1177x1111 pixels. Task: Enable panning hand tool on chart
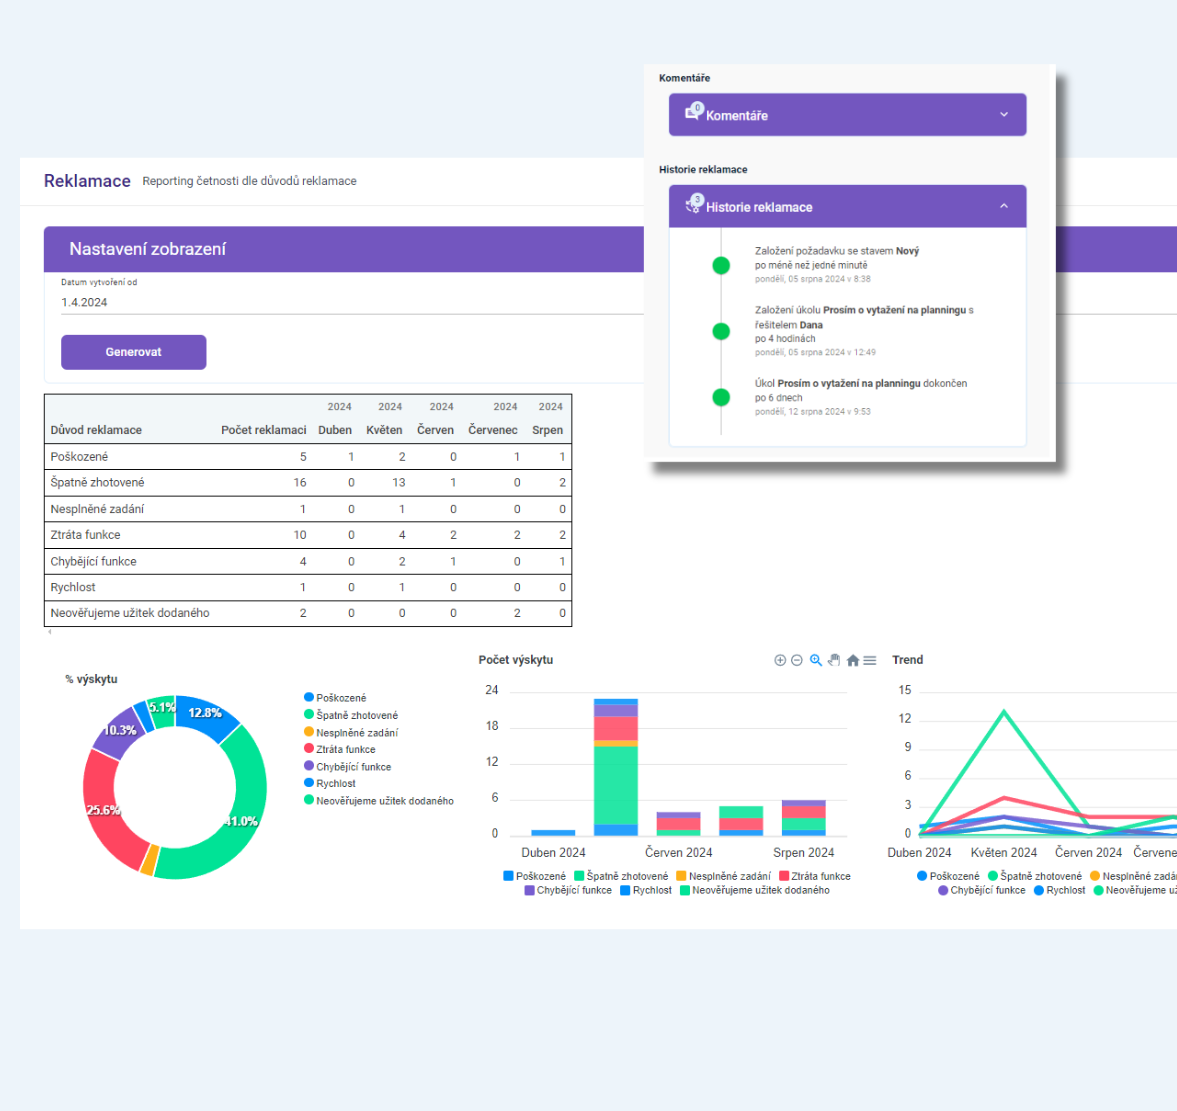pyautogui.click(x=834, y=661)
